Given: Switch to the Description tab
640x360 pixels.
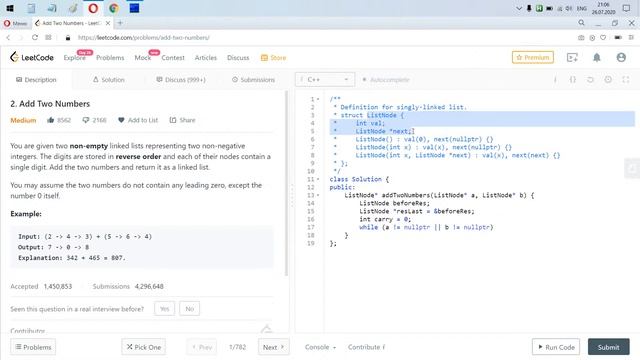Looking at the screenshot, I should click(x=36, y=80).
